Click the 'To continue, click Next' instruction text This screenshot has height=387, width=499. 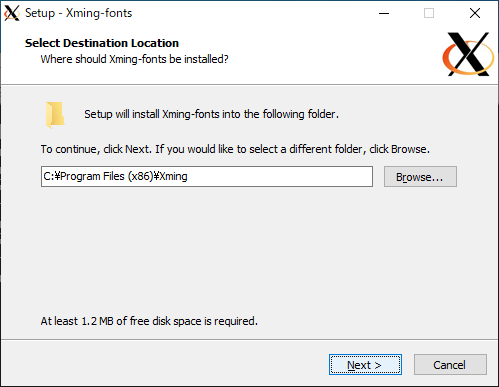[x=235, y=149]
